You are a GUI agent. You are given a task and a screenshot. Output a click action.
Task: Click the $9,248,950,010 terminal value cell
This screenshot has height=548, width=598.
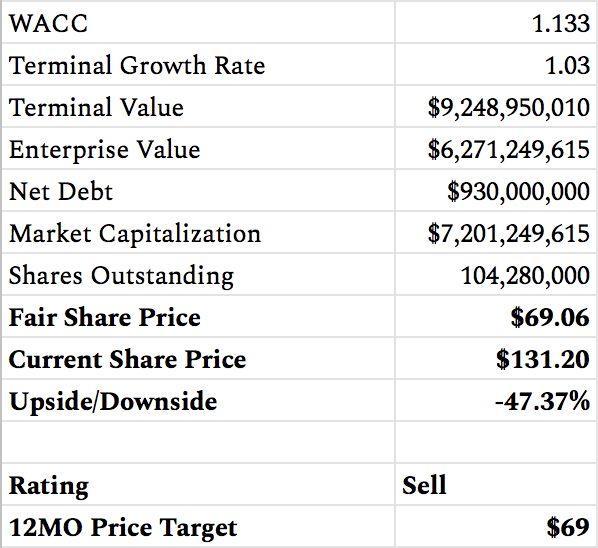495,106
